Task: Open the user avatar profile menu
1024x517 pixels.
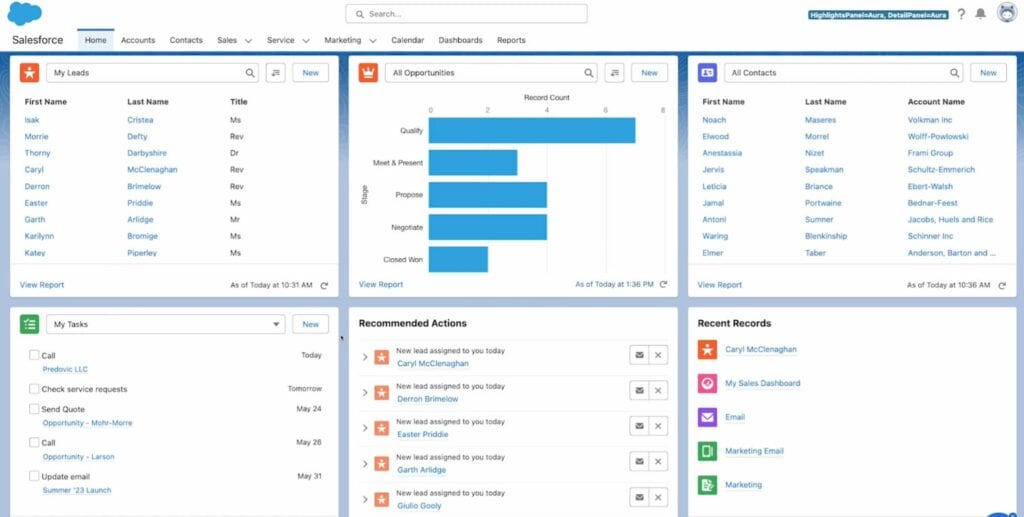Action: point(1007,12)
